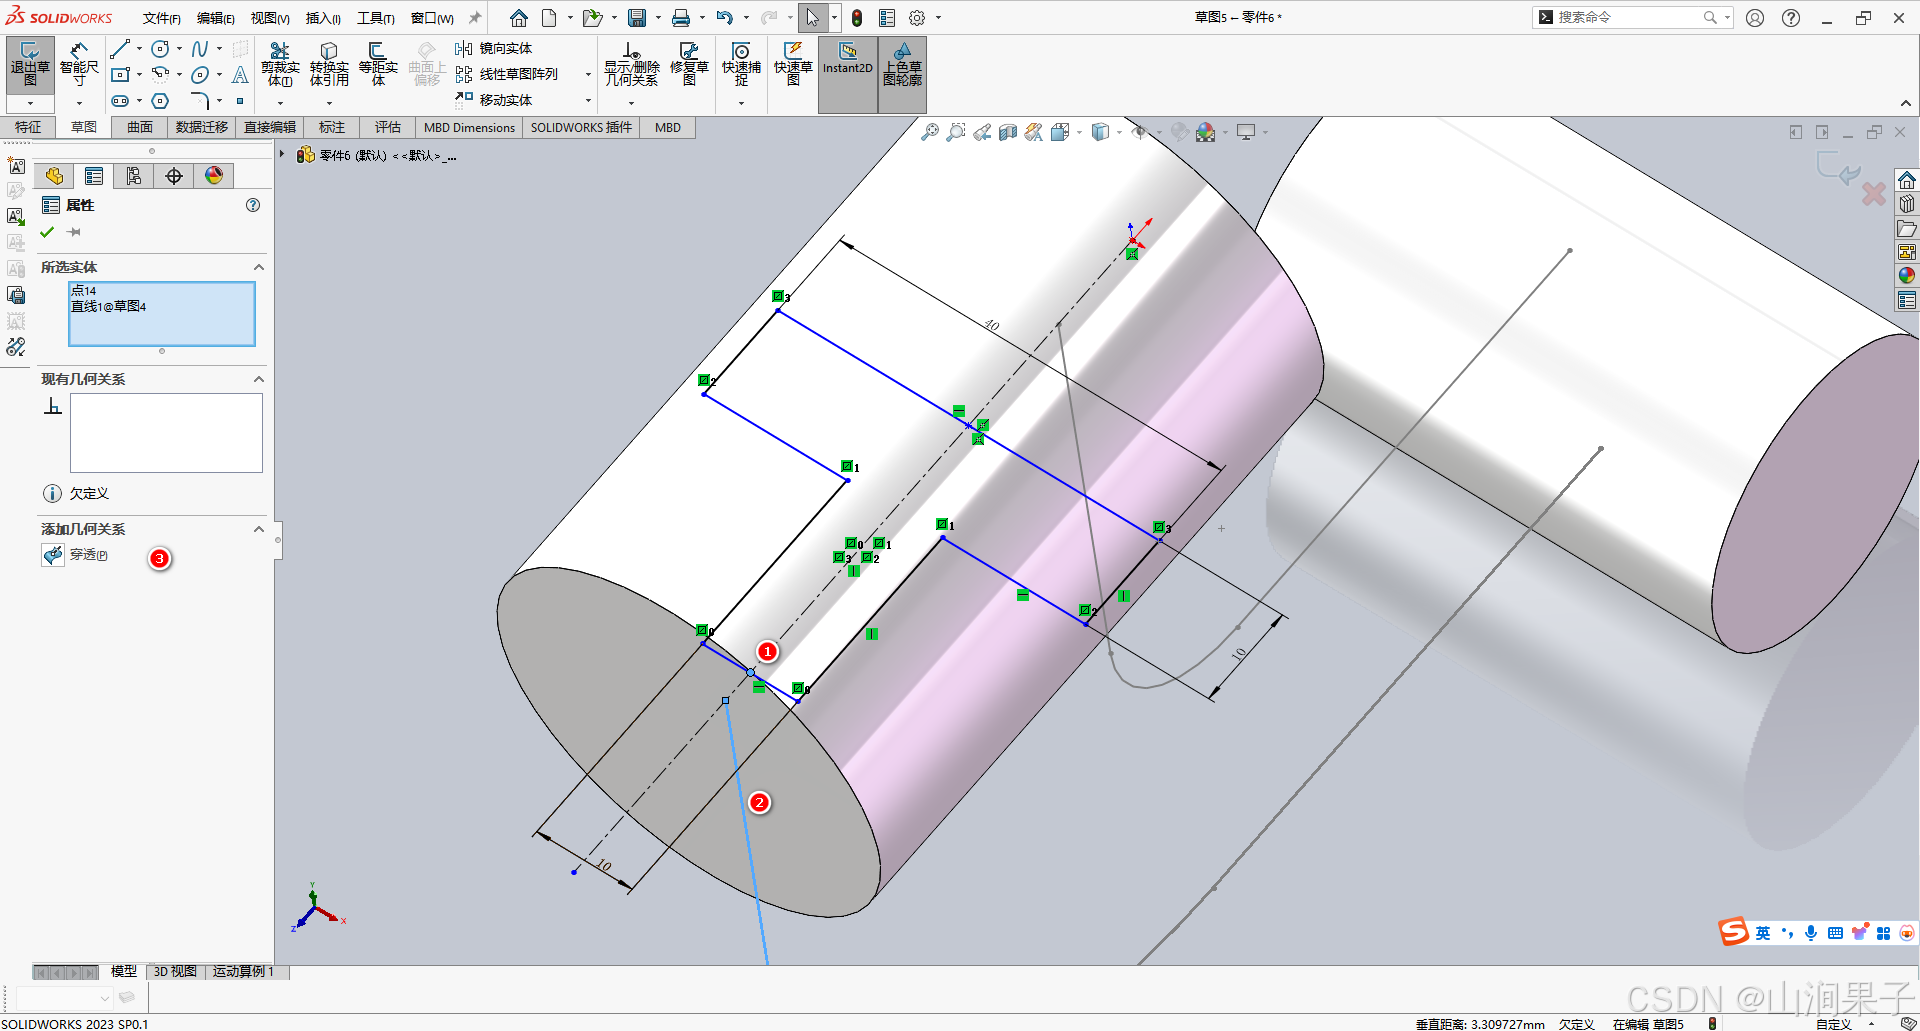Expand the Linear Sketch Pattern dropdown

click(x=588, y=75)
